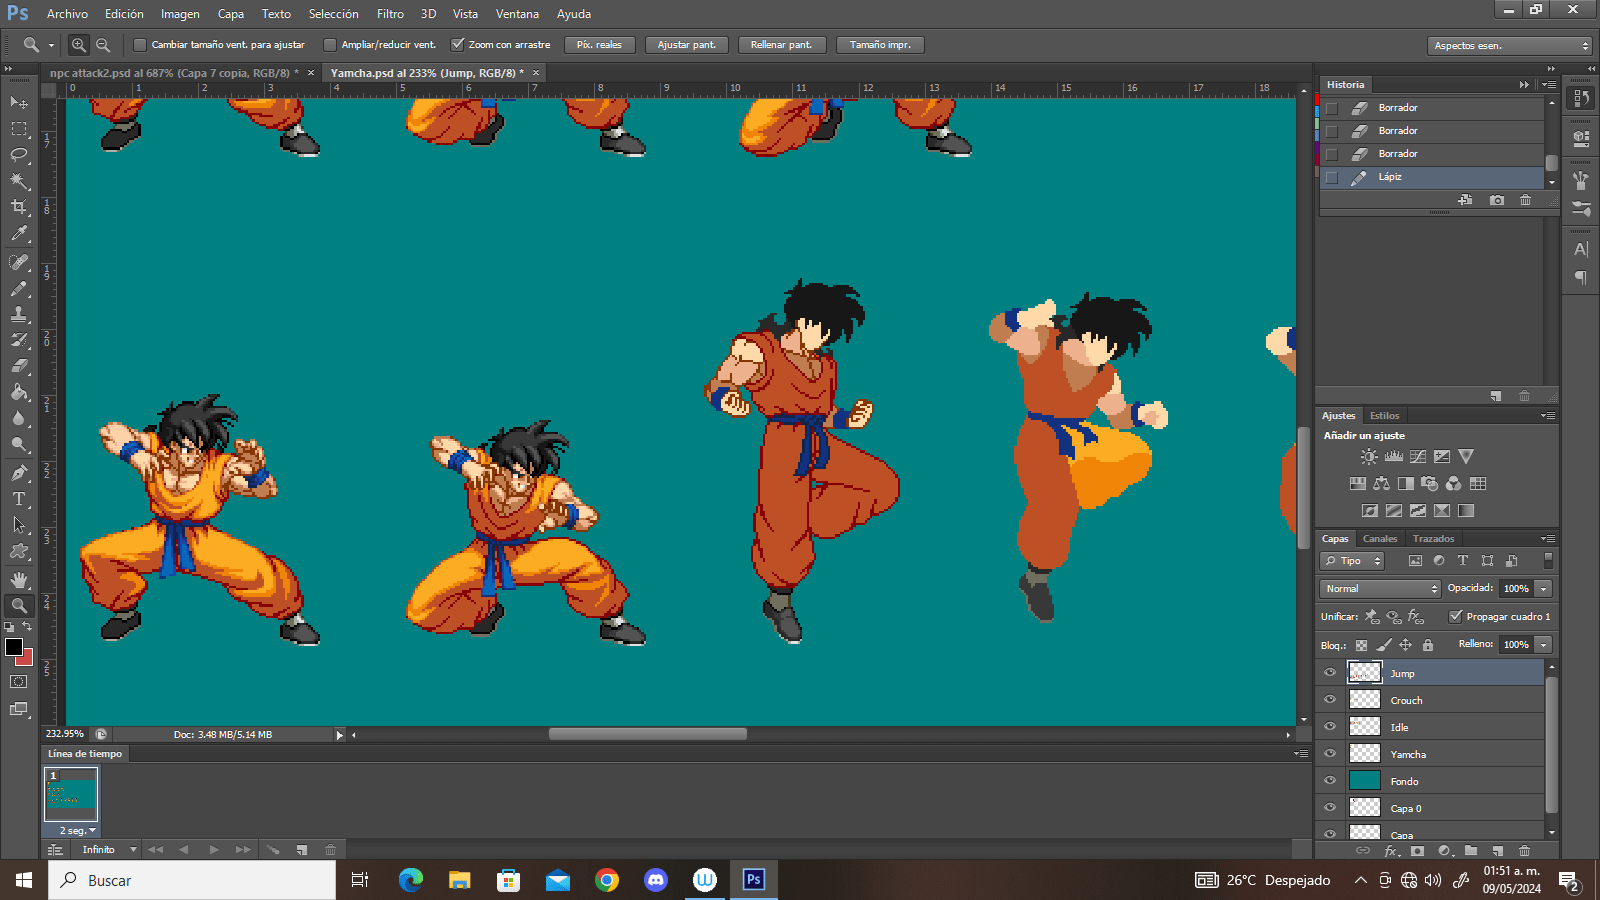The image size is (1600, 900).
Task: Pick the Eyedropper tool
Action: [19, 234]
